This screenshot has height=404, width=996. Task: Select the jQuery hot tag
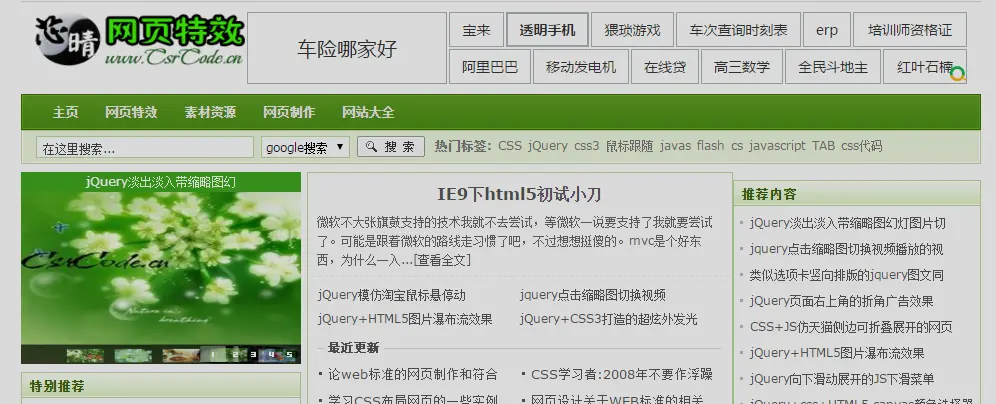[x=548, y=145]
